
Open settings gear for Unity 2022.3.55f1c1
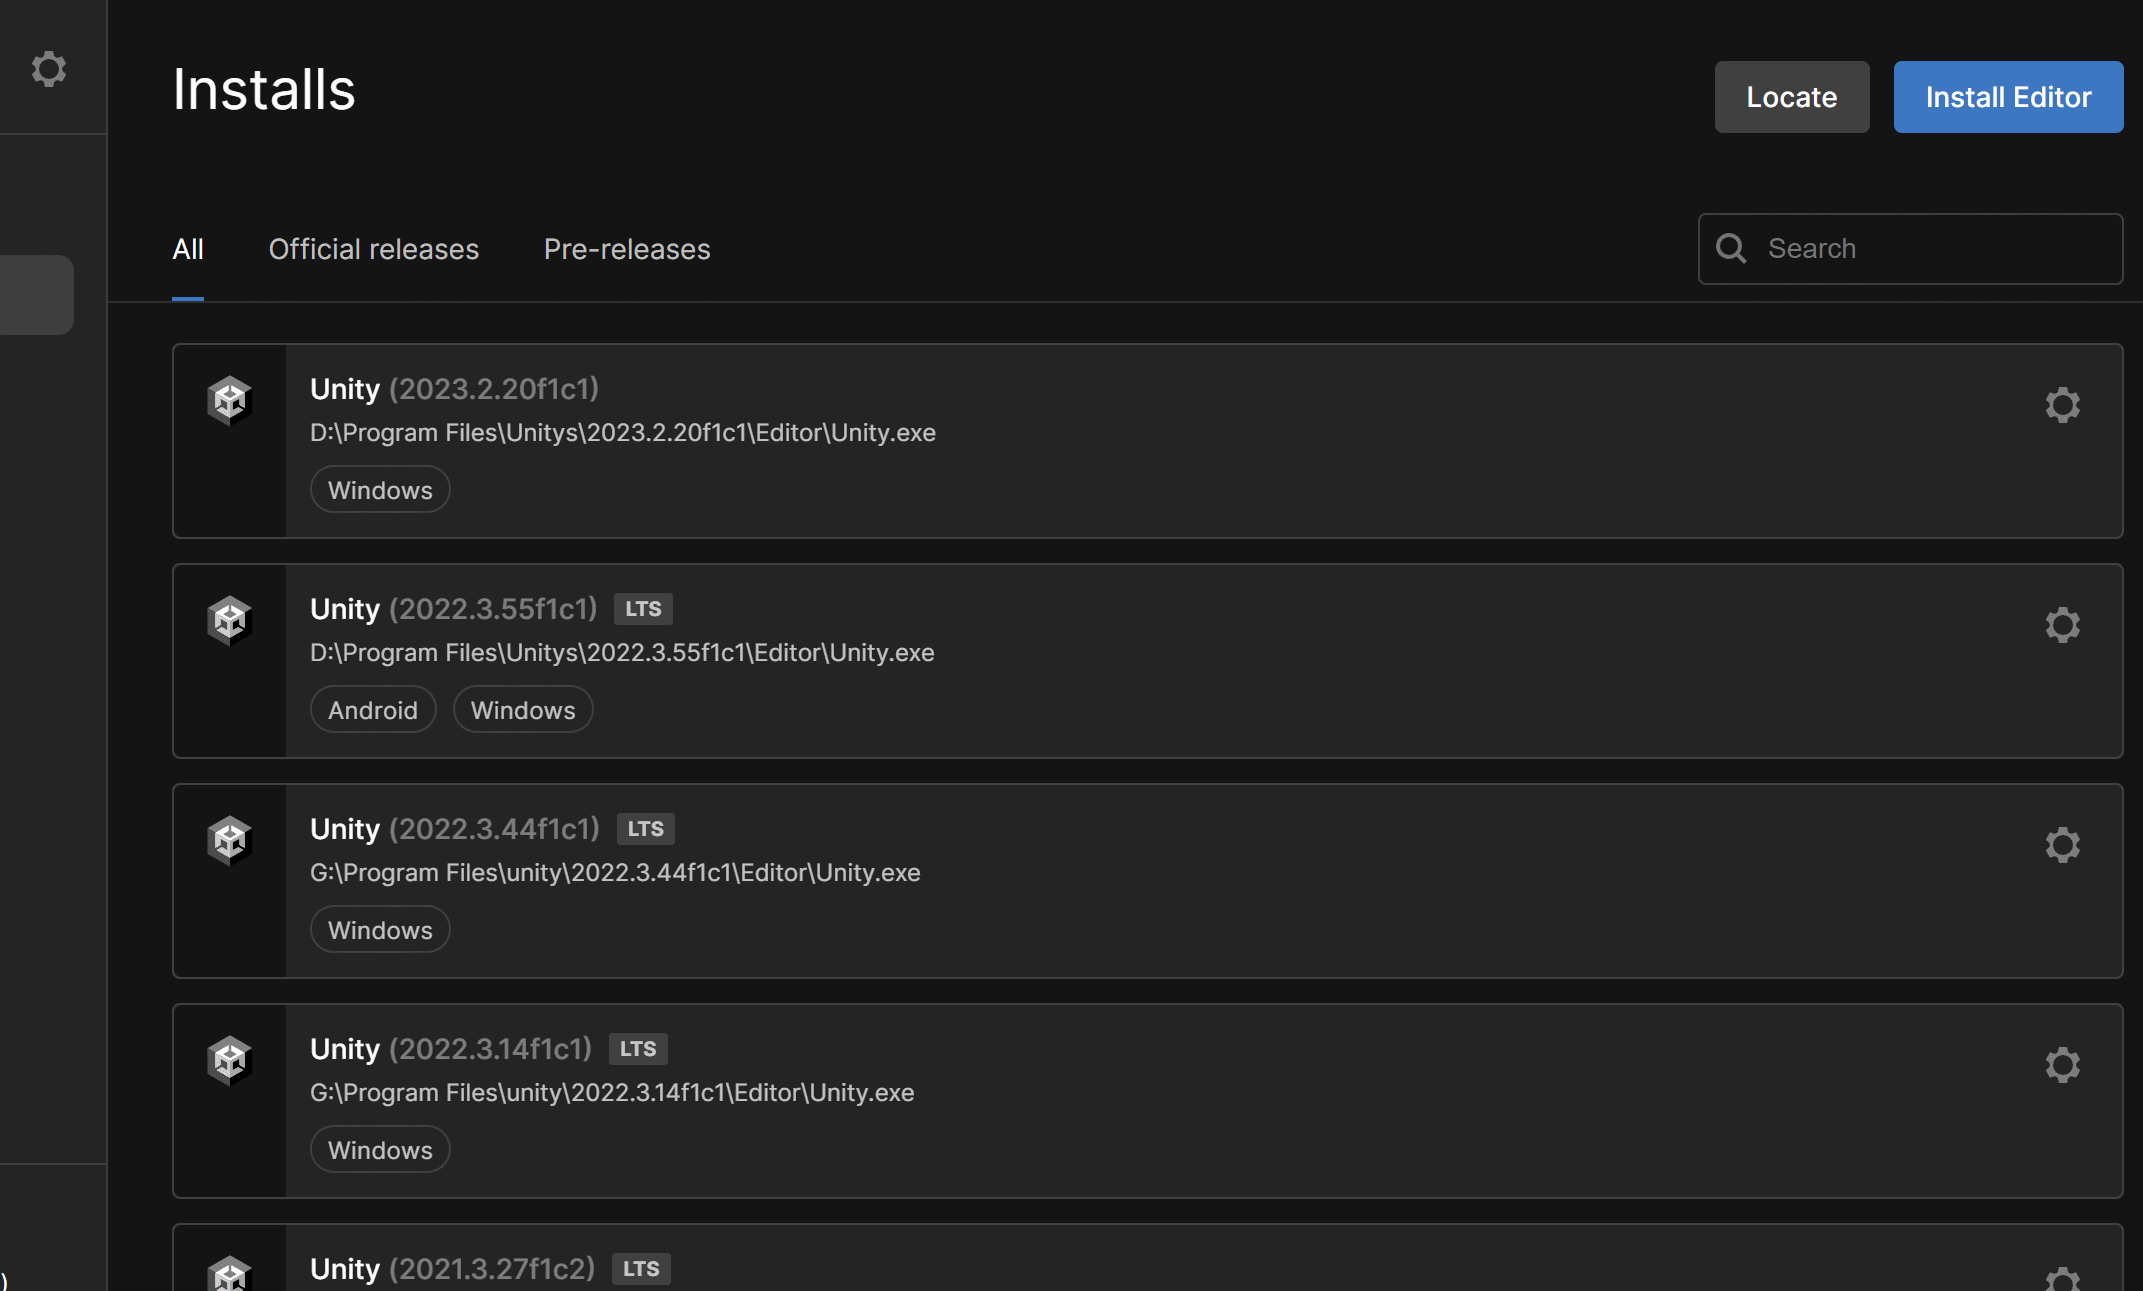[x=2062, y=625]
